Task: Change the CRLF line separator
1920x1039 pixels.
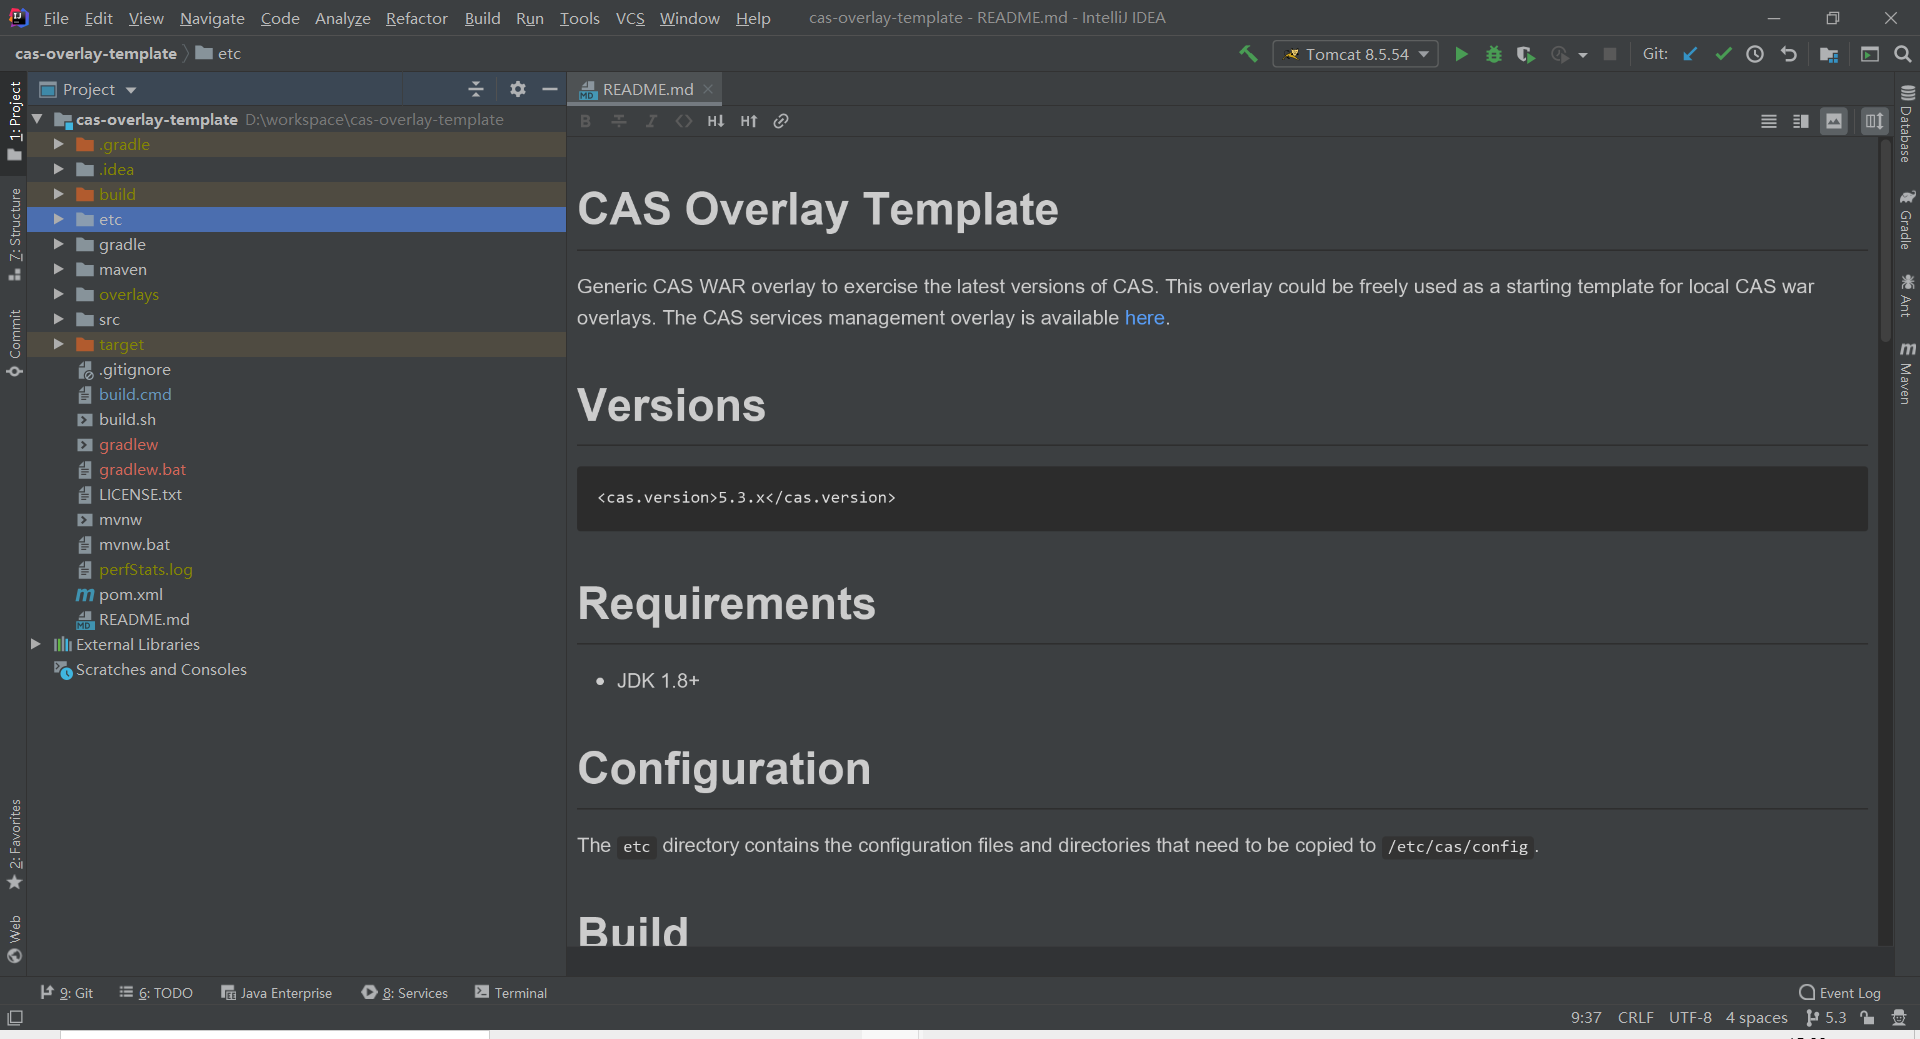Action: (1635, 1018)
